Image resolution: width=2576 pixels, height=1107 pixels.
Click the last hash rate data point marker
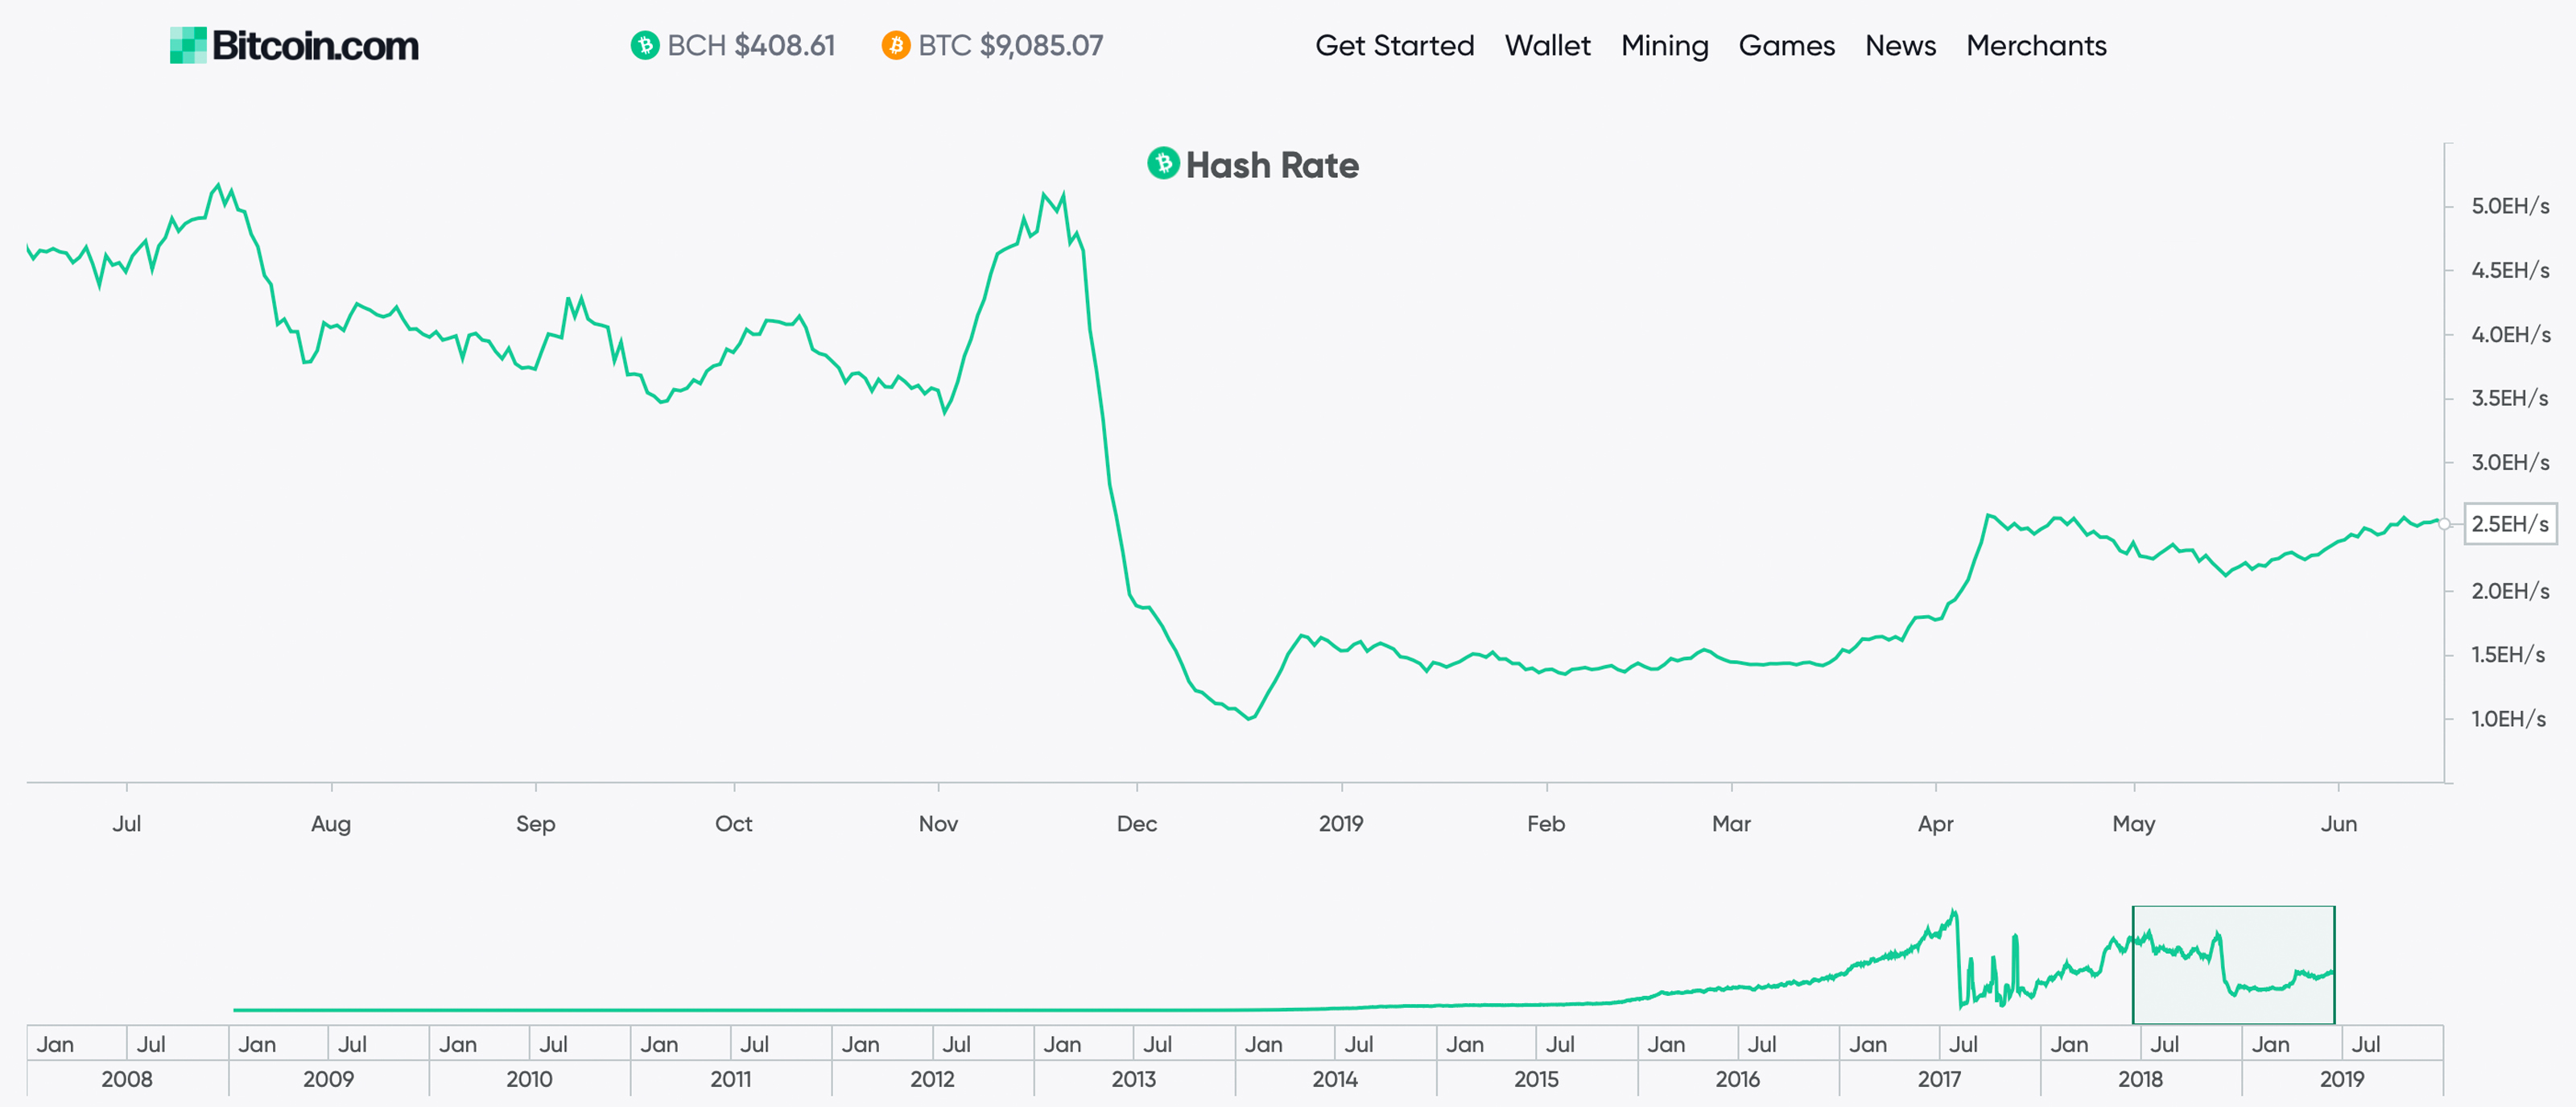tap(2444, 524)
